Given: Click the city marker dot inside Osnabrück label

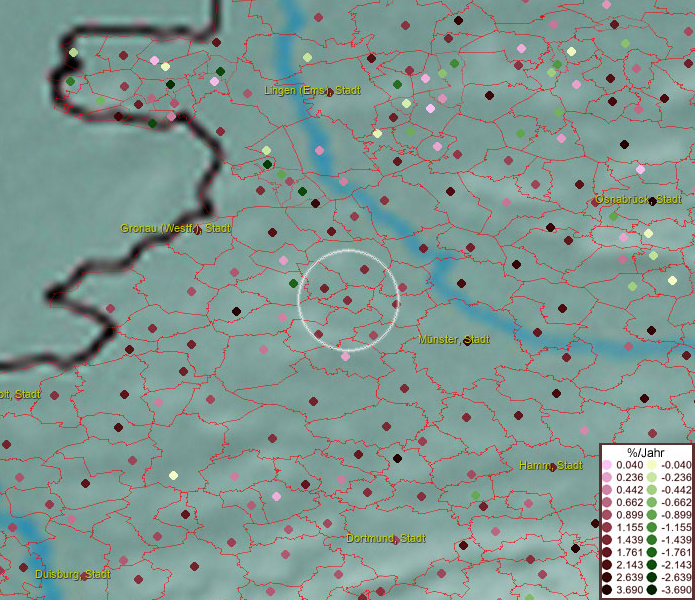Looking at the screenshot, I should [x=652, y=202].
